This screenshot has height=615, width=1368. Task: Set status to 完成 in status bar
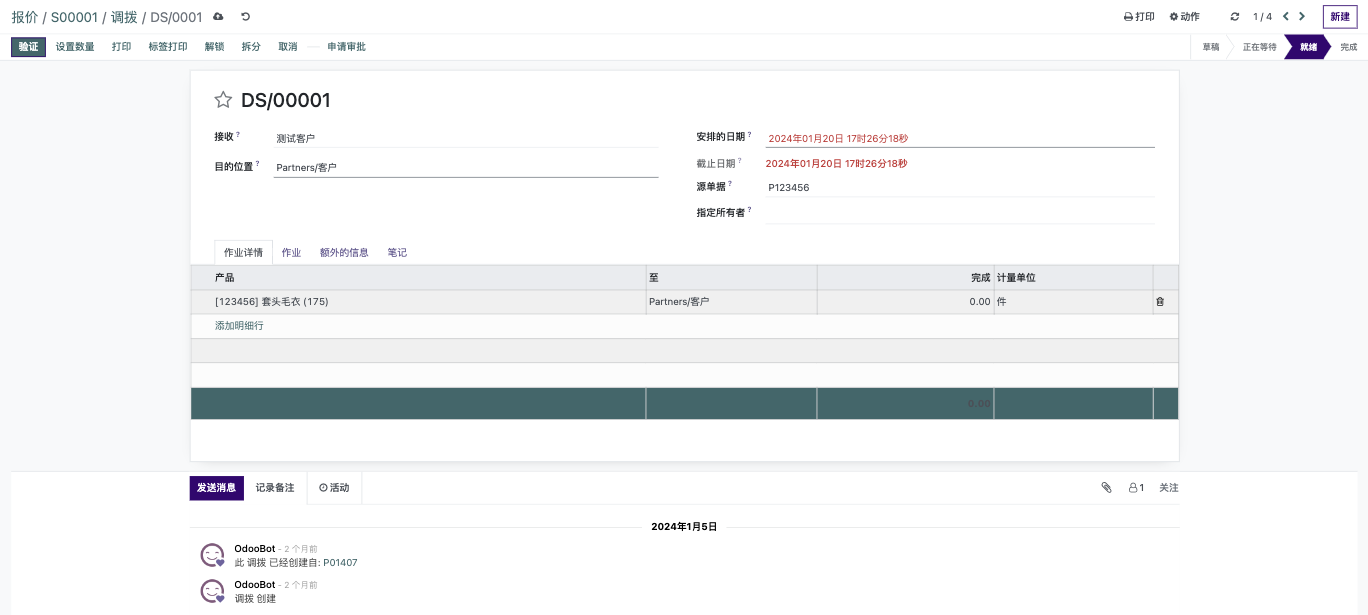click(1348, 47)
